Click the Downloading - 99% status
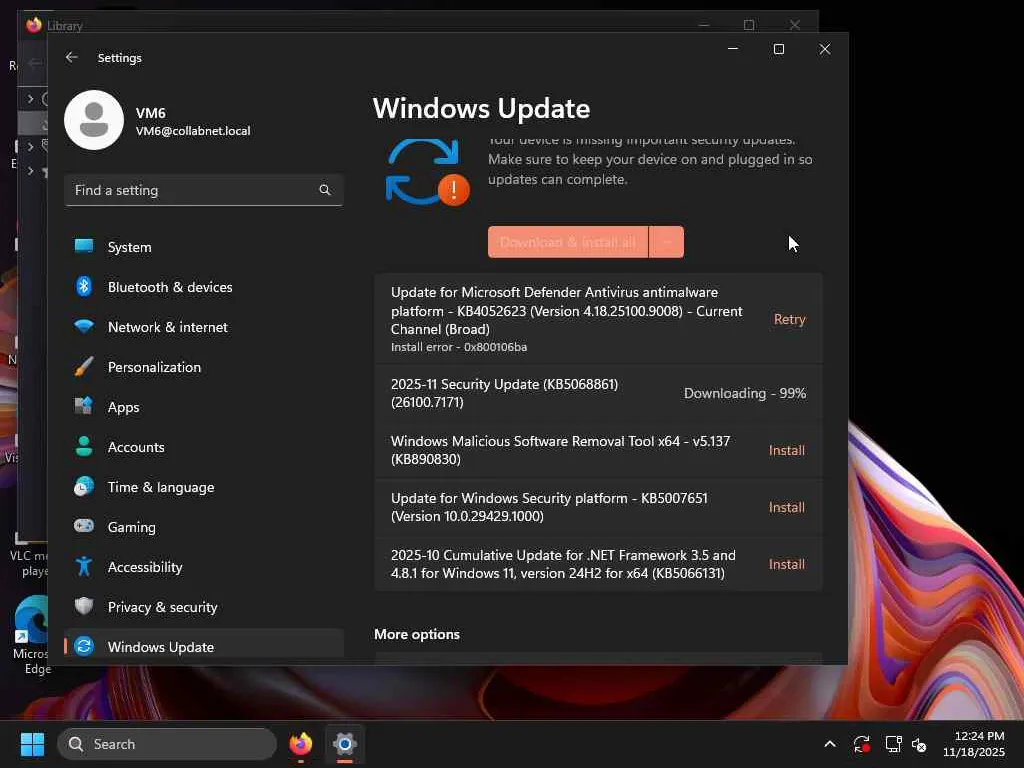This screenshot has width=1024, height=768. [x=744, y=393]
